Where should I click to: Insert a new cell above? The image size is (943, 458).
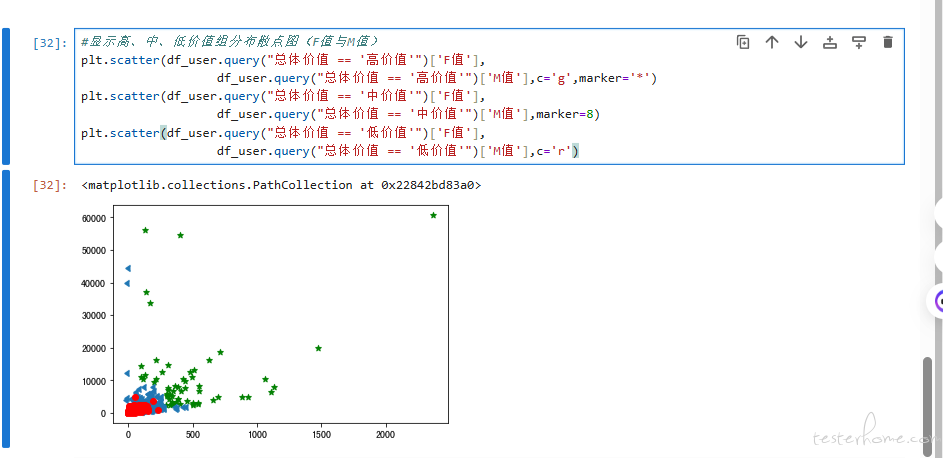click(830, 42)
